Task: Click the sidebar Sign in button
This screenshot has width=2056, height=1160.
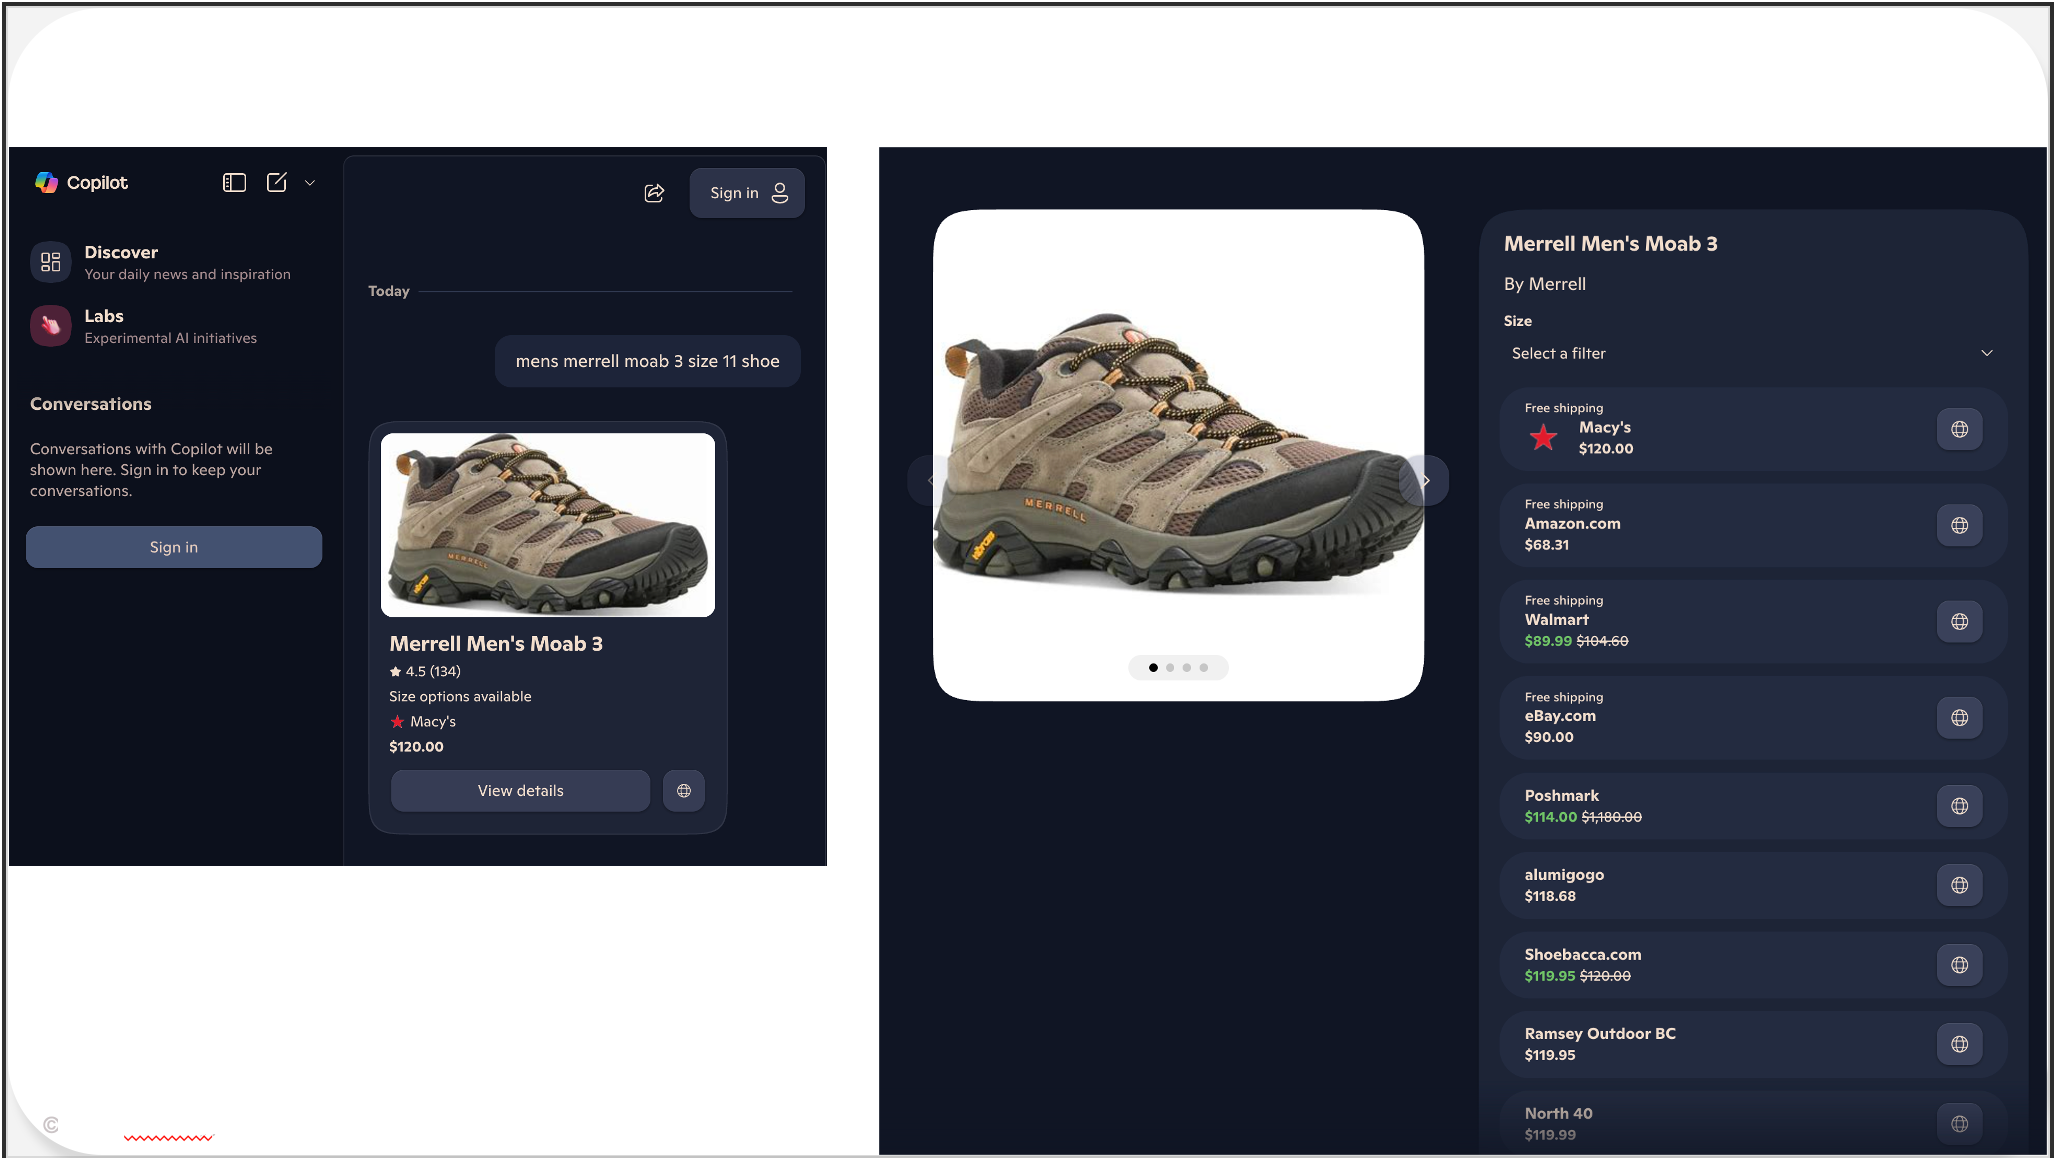Action: 174,547
